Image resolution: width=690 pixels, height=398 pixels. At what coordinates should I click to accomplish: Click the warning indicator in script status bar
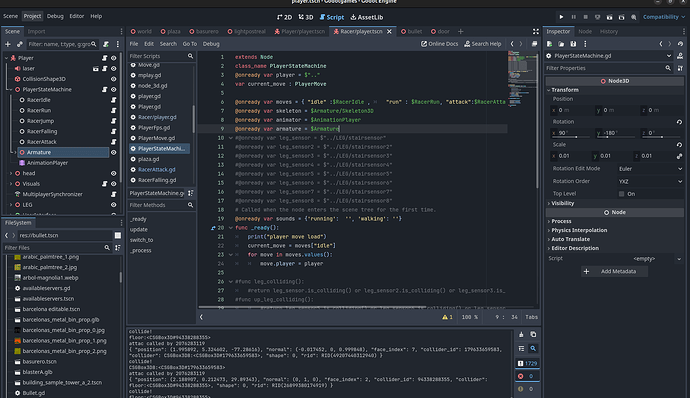click(447, 317)
